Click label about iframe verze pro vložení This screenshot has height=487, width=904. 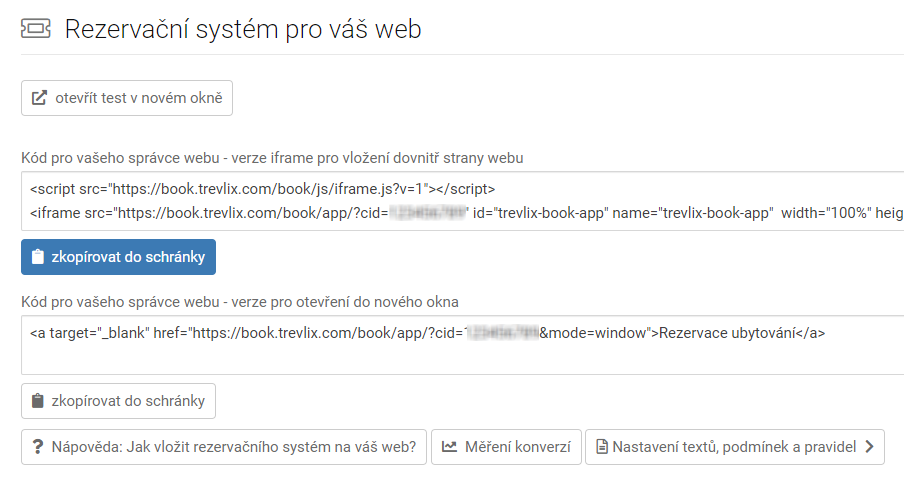(x=272, y=158)
